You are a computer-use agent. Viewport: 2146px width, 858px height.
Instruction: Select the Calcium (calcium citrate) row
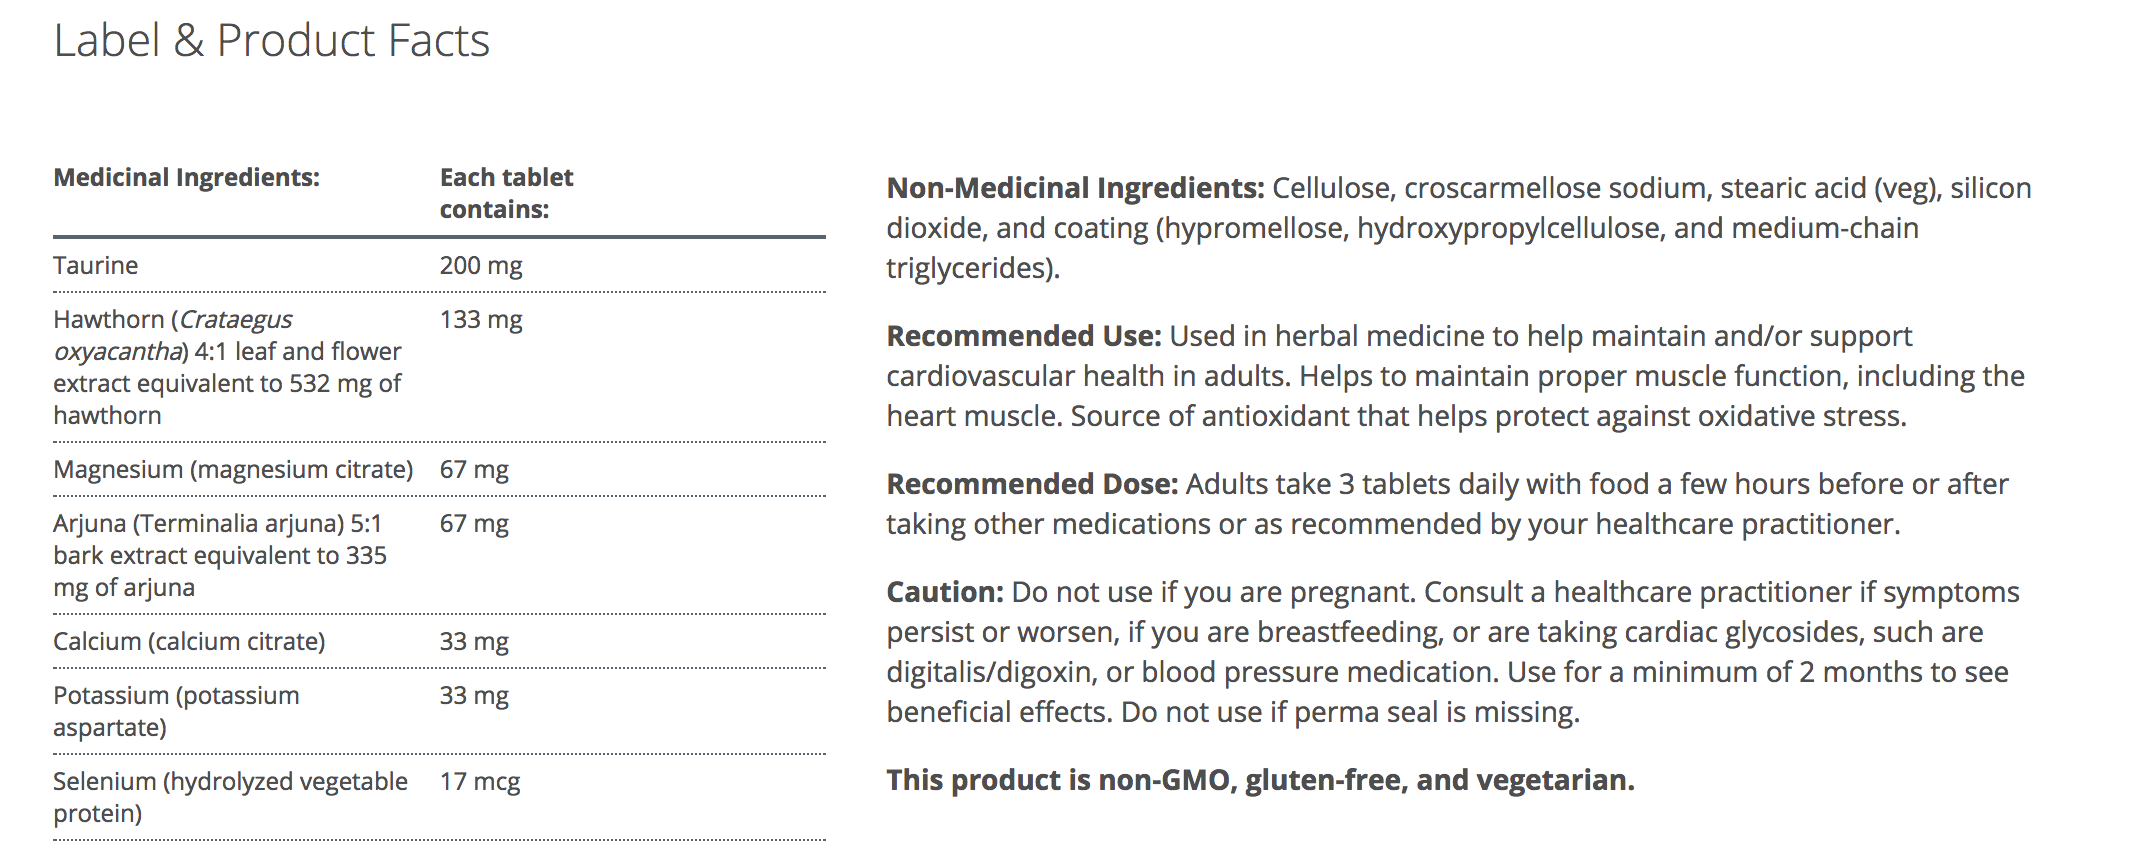pos(189,642)
